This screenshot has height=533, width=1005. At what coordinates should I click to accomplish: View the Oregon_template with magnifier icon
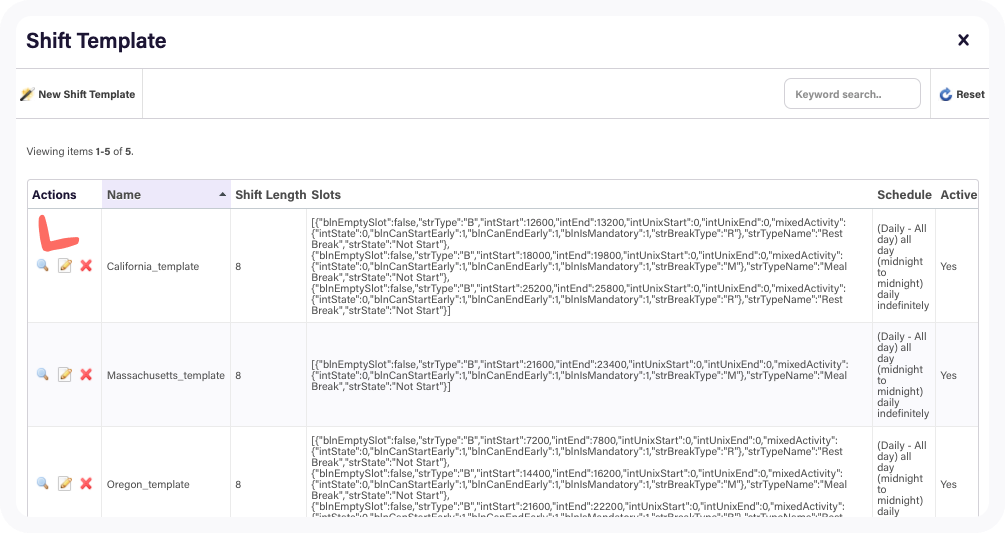(42, 483)
